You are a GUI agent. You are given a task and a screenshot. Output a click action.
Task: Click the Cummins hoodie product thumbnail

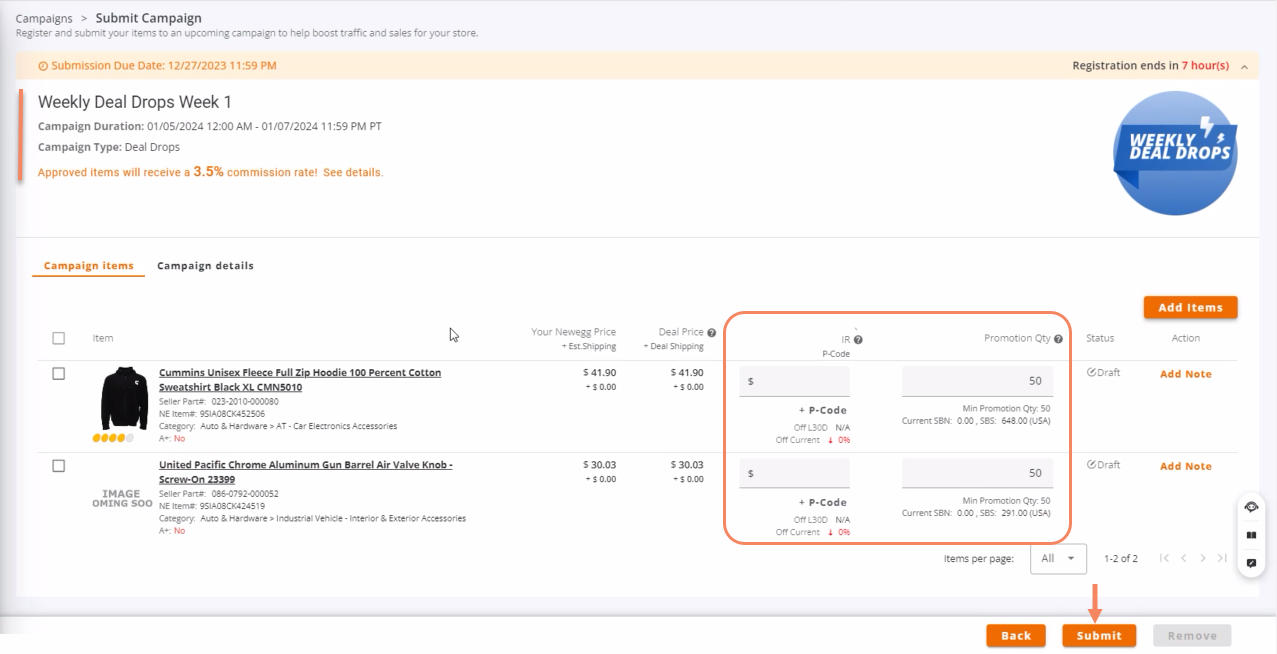[x=124, y=399]
